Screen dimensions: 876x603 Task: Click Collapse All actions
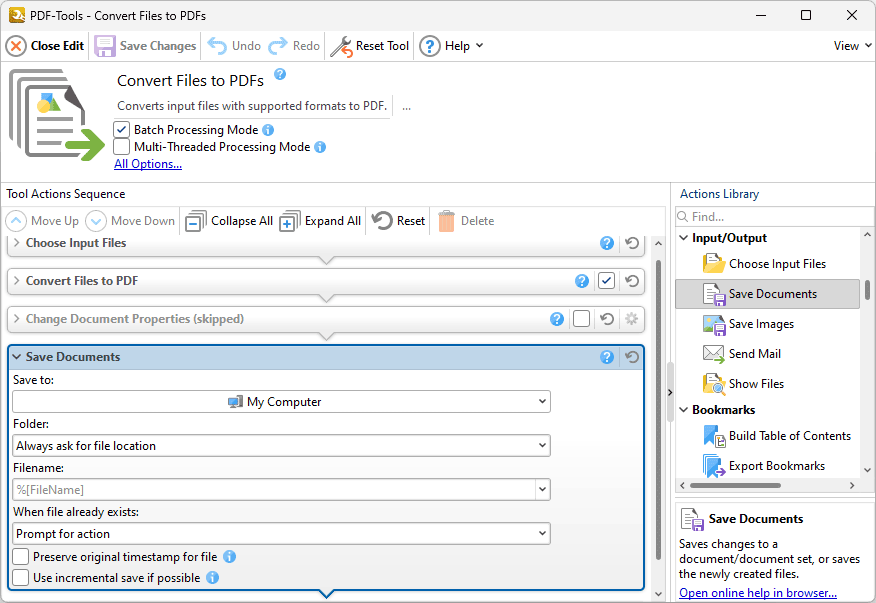(229, 221)
